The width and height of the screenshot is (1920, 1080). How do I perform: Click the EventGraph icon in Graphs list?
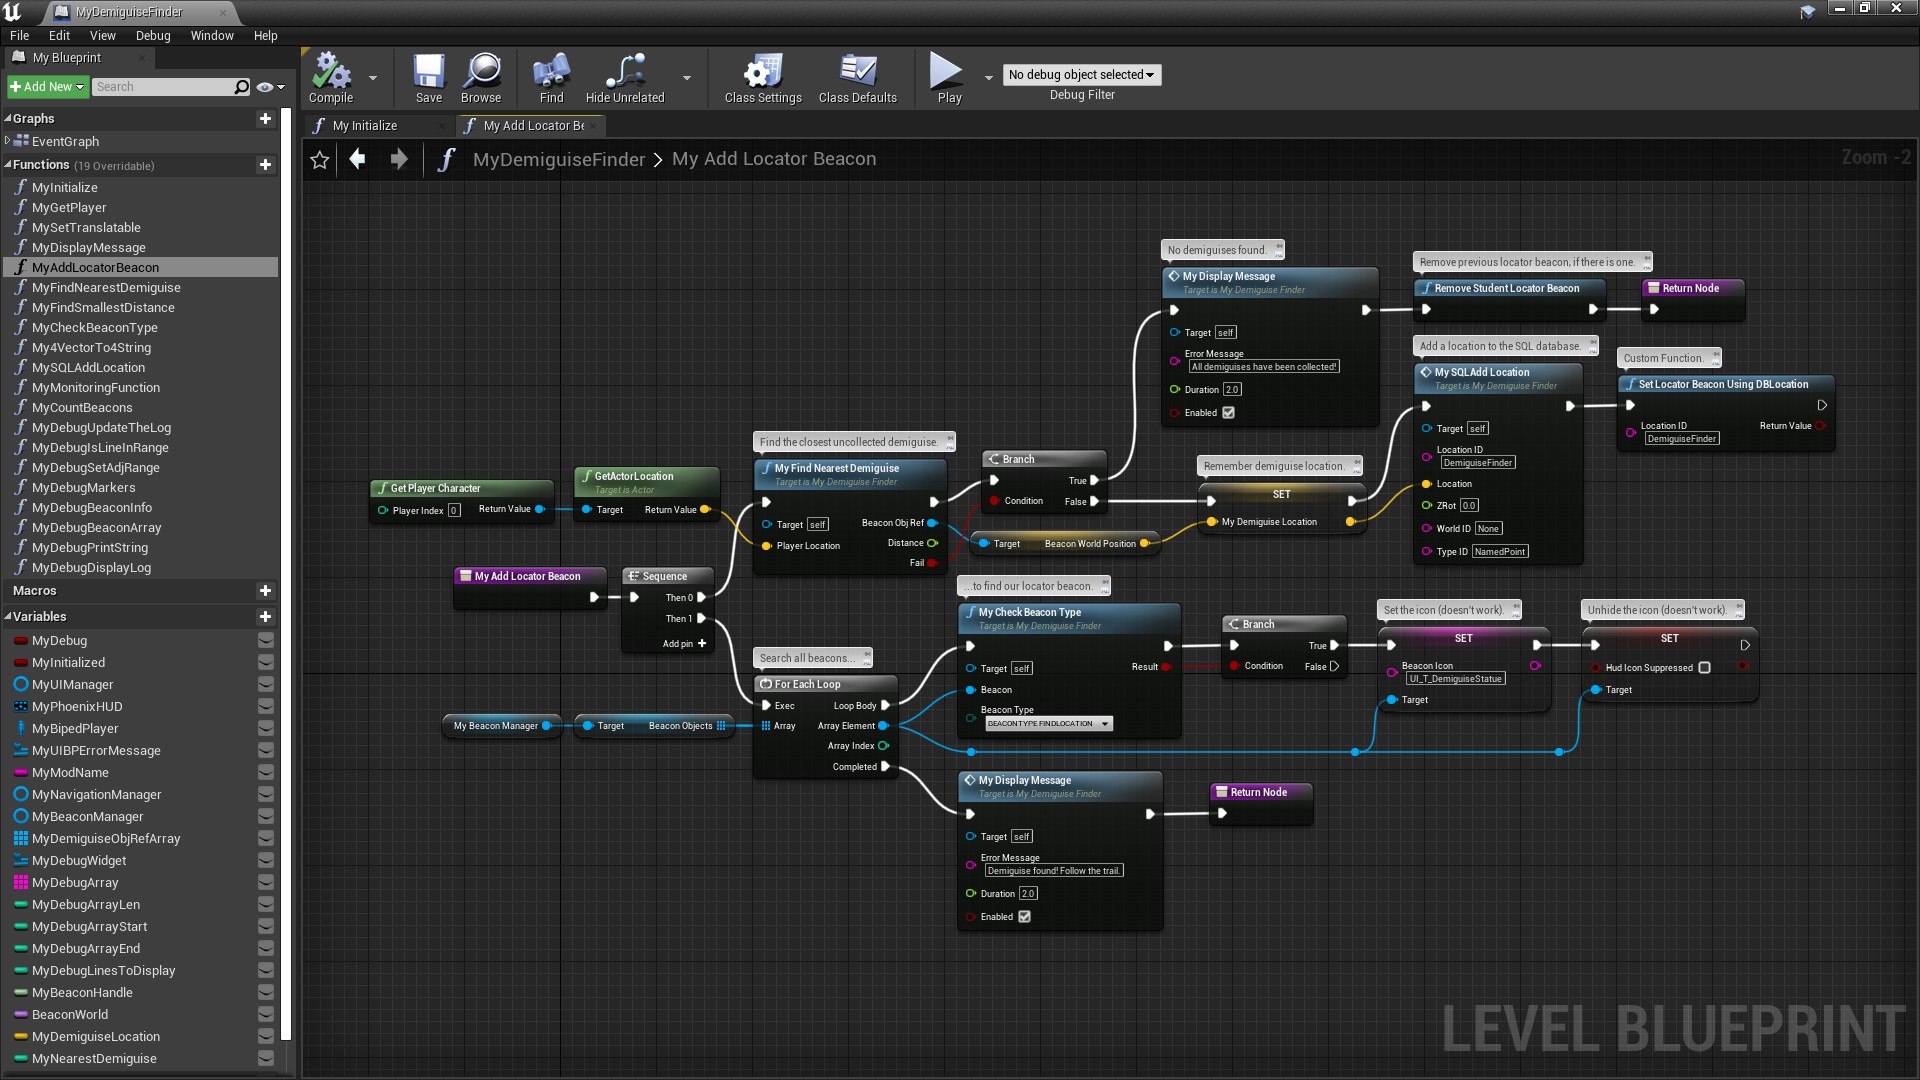(21, 142)
